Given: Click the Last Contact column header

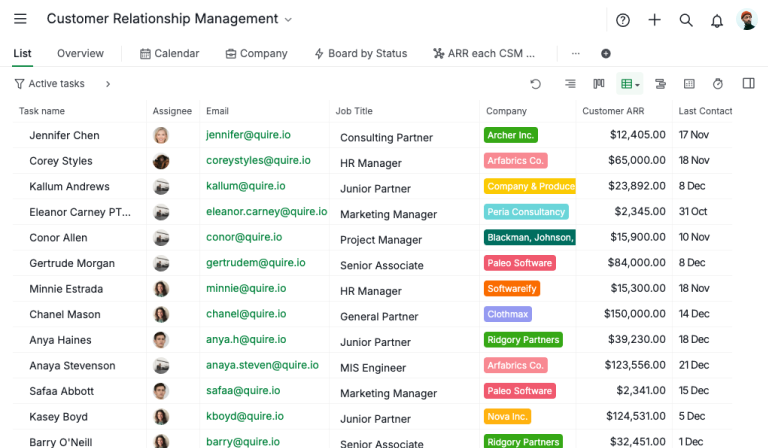Looking at the screenshot, I should [x=705, y=111].
